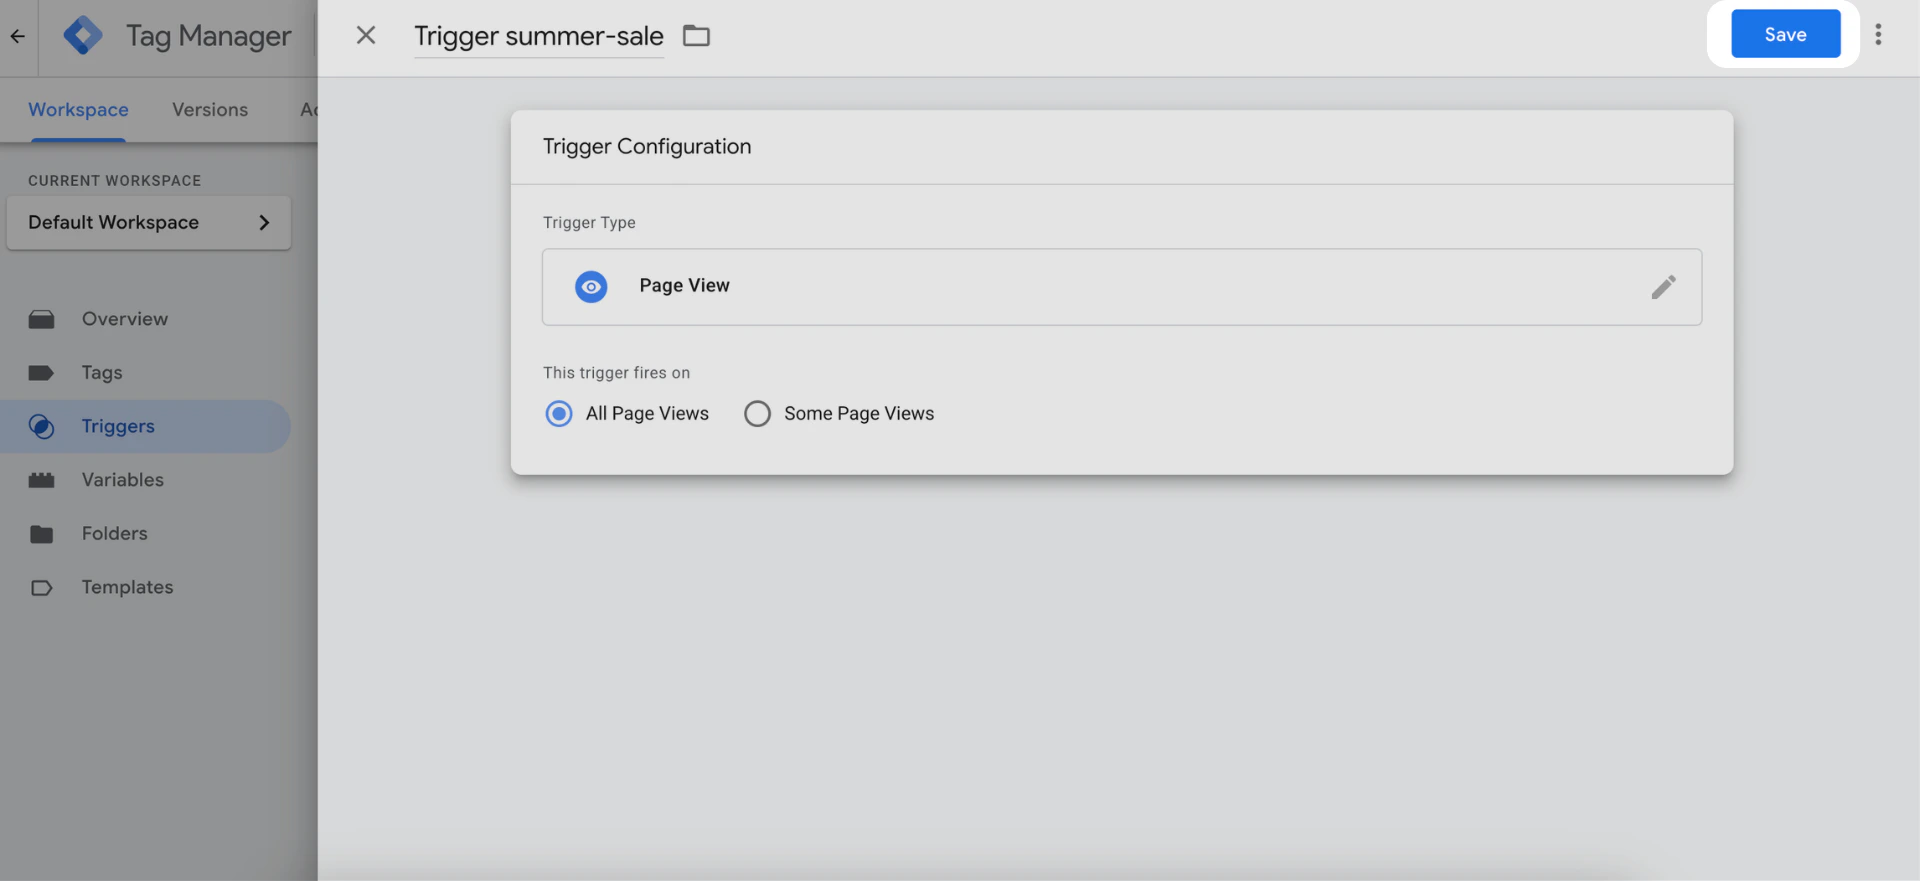Close the trigger editor panel
This screenshot has height=881, width=1920.
click(x=366, y=35)
